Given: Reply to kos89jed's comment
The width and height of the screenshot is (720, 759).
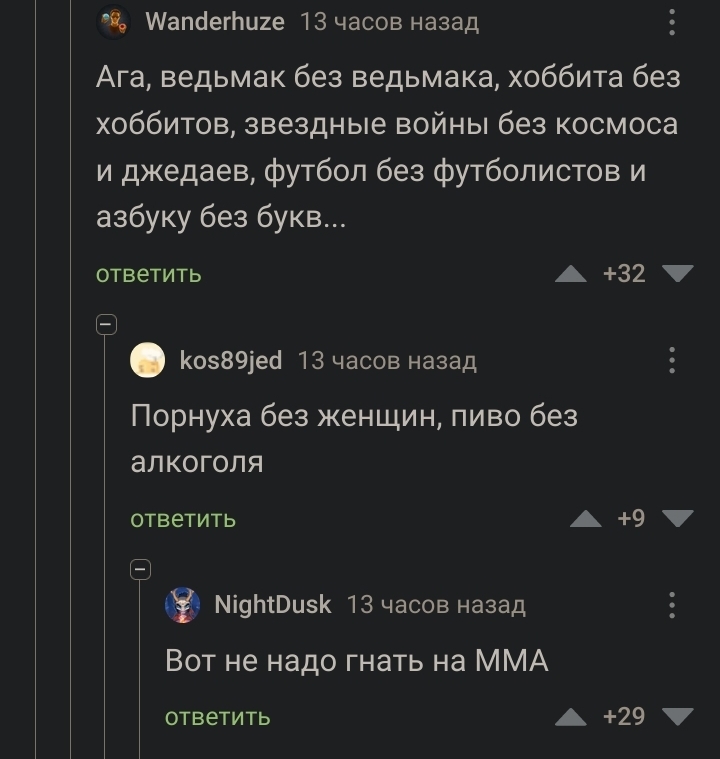Looking at the screenshot, I should [183, 518].
